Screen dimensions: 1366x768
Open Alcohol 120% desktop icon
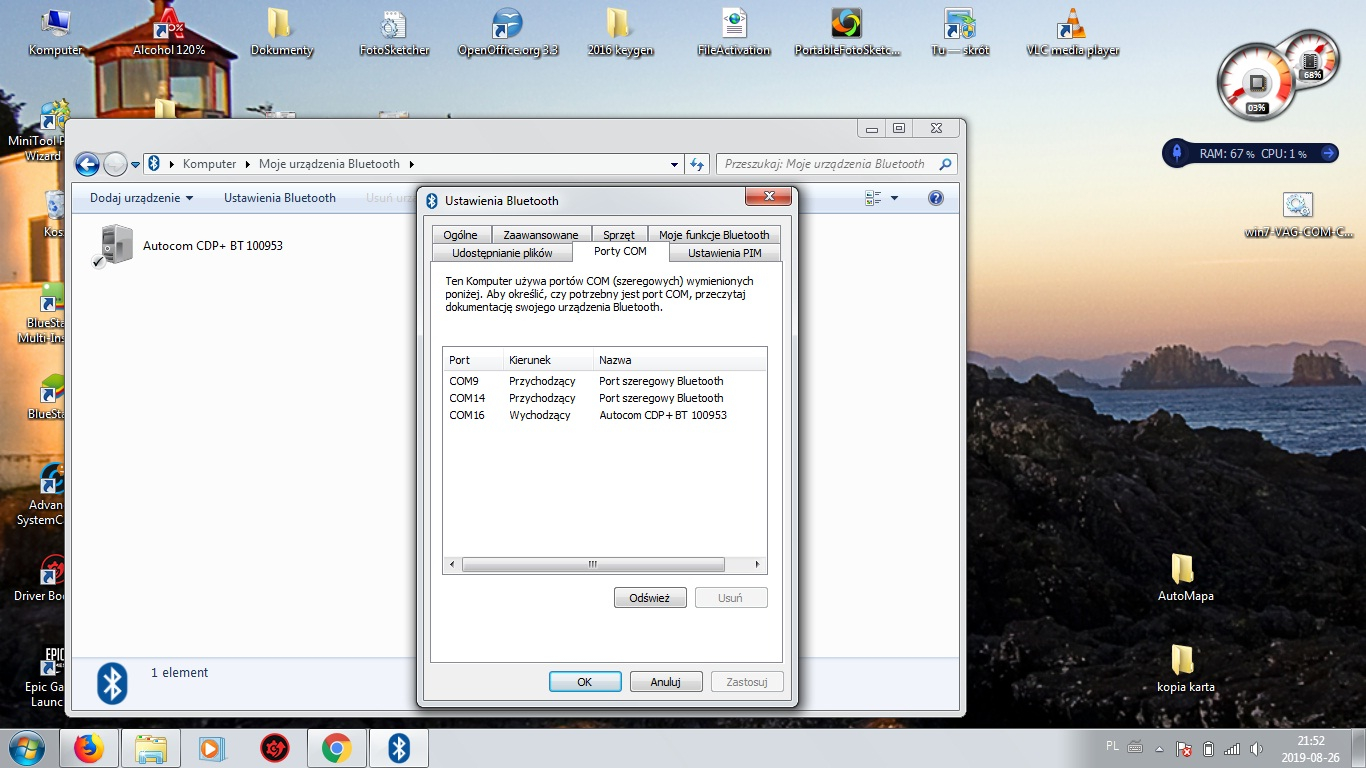[x=169, y=32]
